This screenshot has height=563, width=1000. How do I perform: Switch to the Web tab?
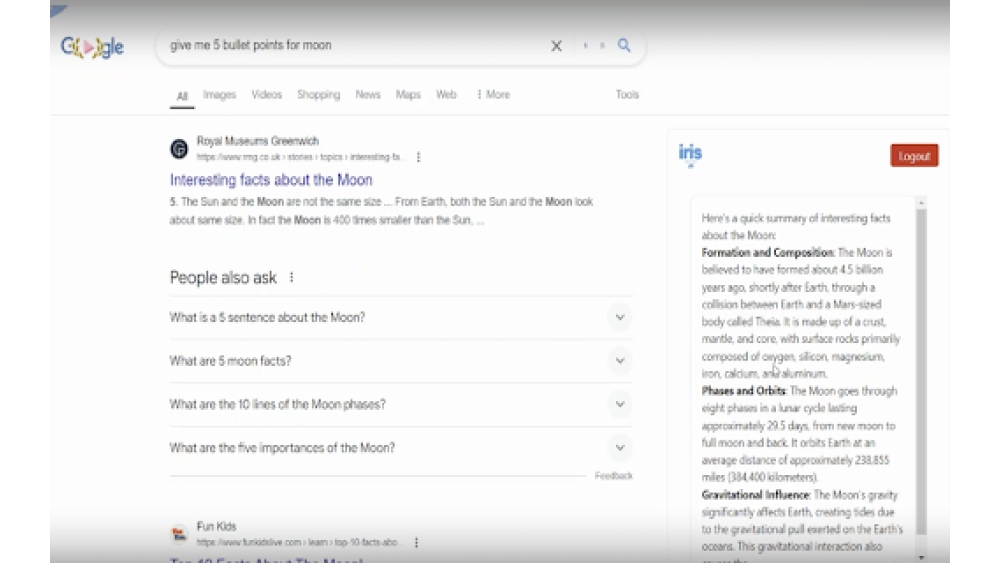pyautogui.click(x=446, y=94)
